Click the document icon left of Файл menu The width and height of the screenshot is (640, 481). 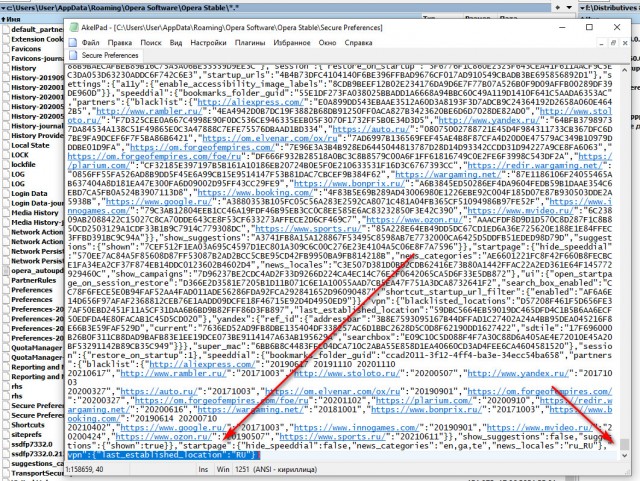73,42
